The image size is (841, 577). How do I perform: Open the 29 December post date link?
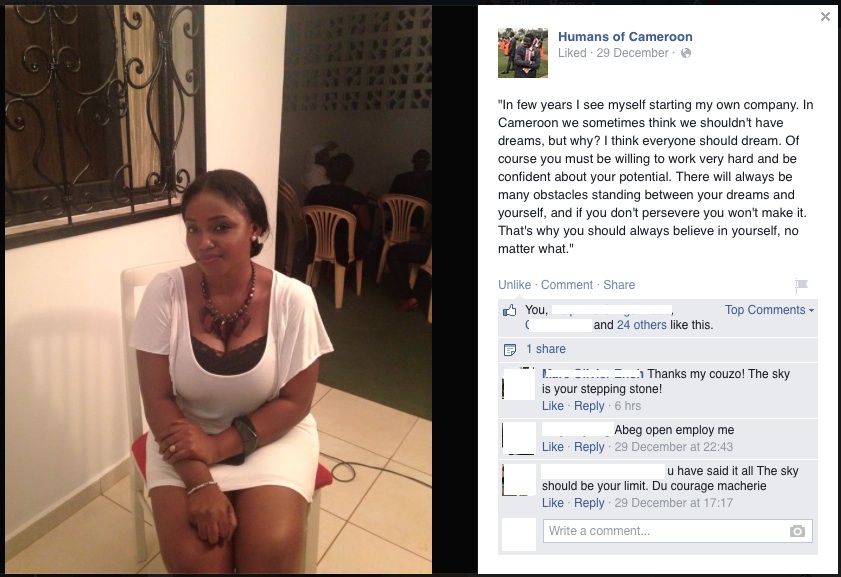point(632,53)
